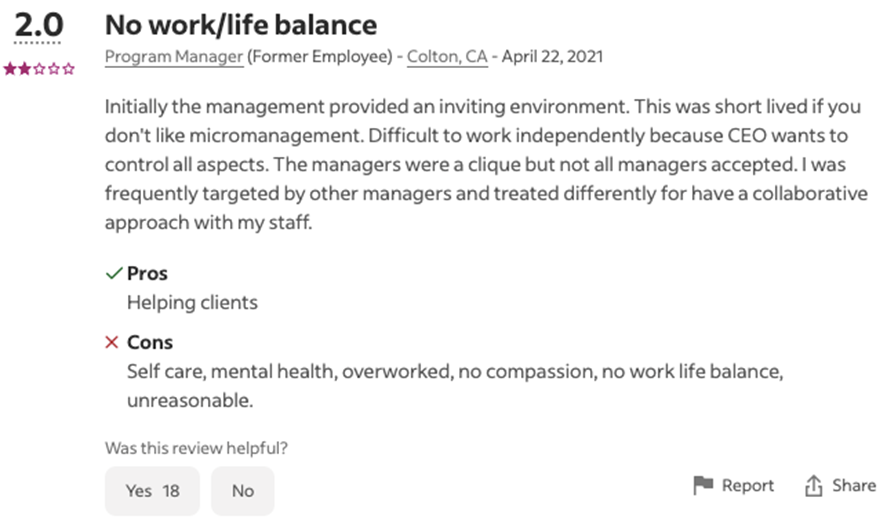Click the red Cons X icon
Image resolution: width=887 pixels, height=527 pixels.
point(112,342)
